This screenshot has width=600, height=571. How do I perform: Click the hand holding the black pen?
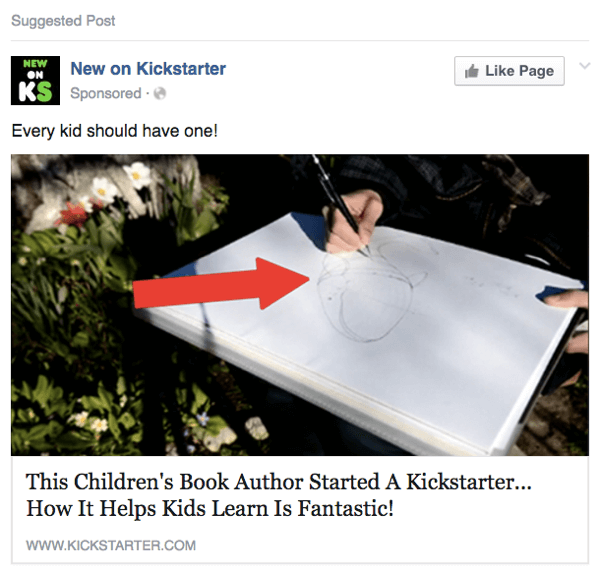(354, 222)
